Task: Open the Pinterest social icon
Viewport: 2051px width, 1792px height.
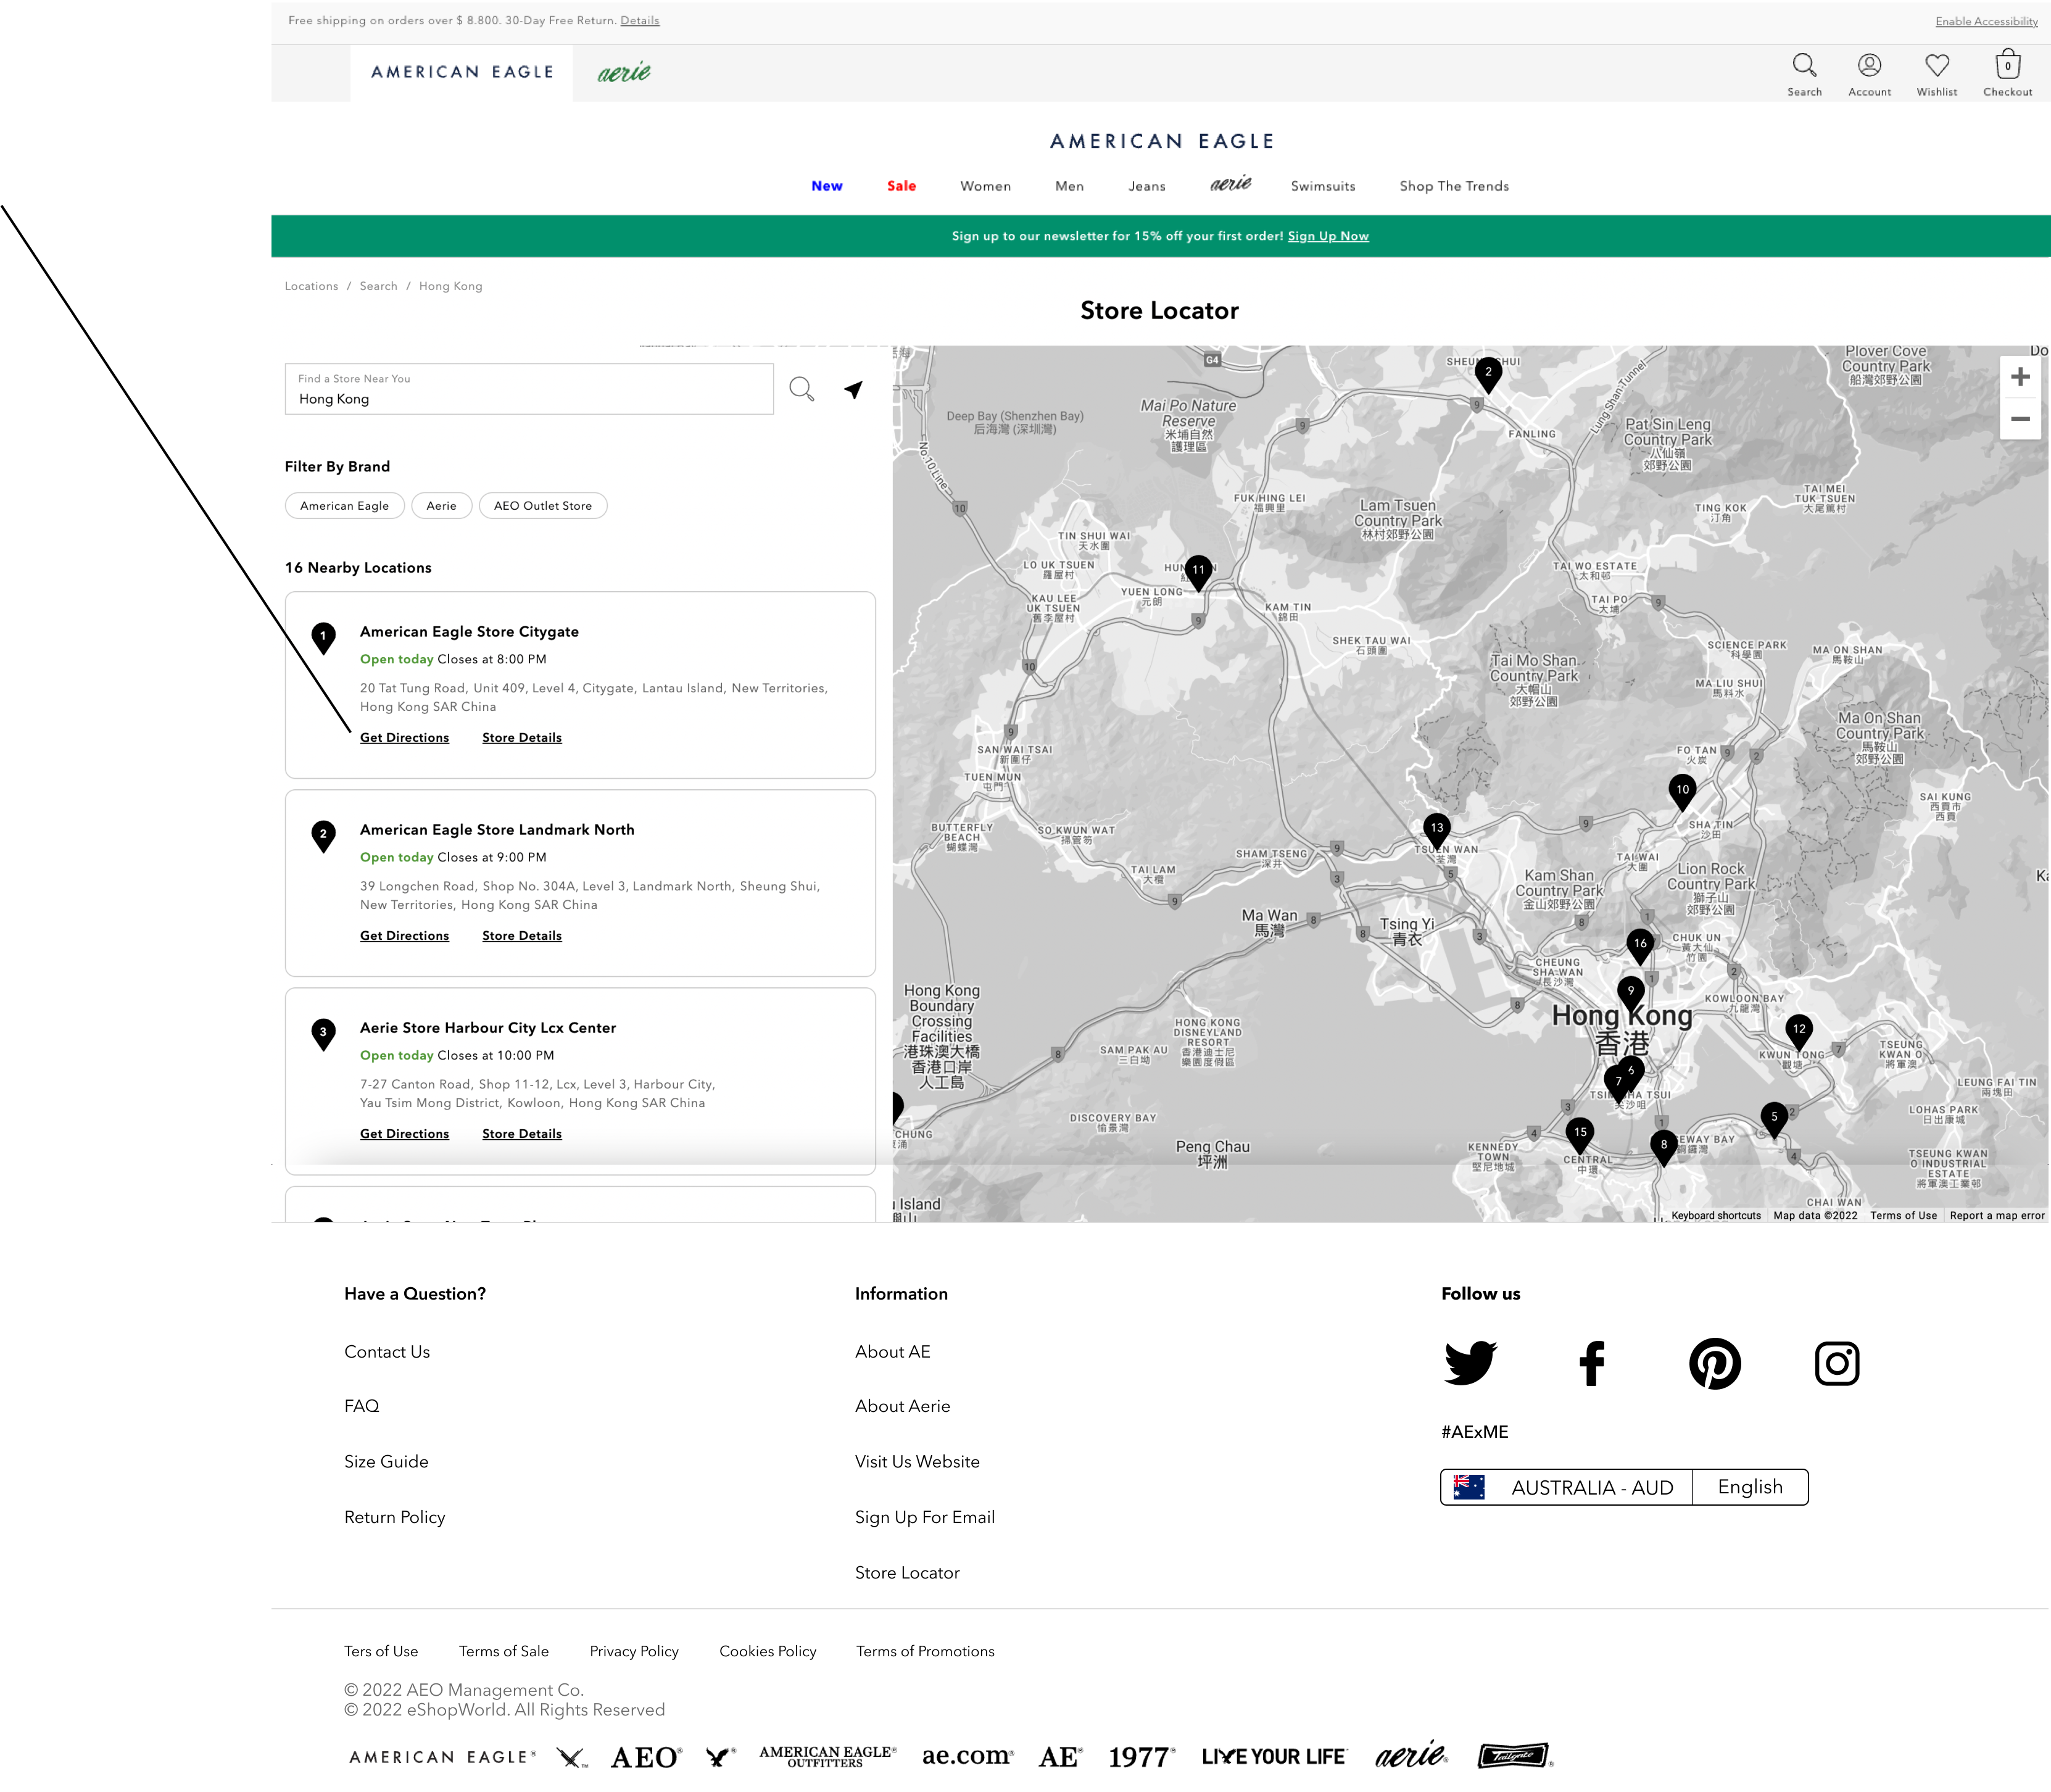Action: [x=1714, y=1363]
